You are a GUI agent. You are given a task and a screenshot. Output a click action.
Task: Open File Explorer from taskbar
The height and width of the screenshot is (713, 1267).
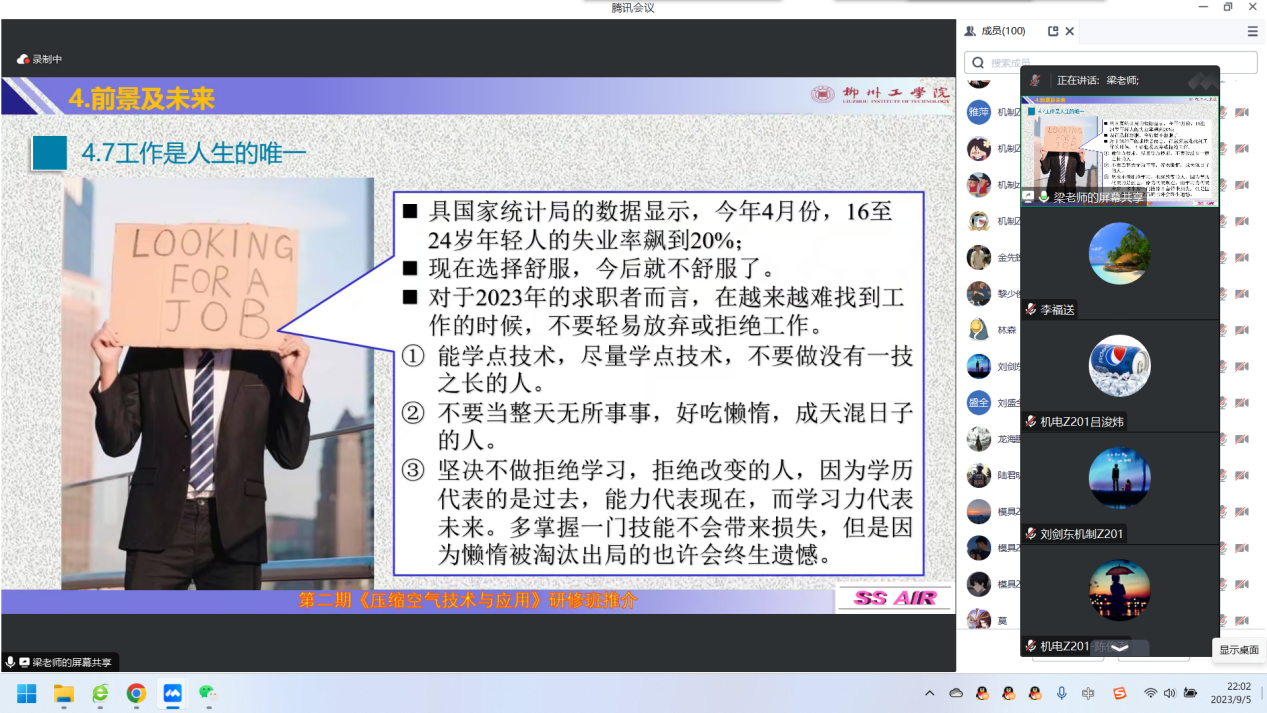pyautogui.click(x=64, y=693)
